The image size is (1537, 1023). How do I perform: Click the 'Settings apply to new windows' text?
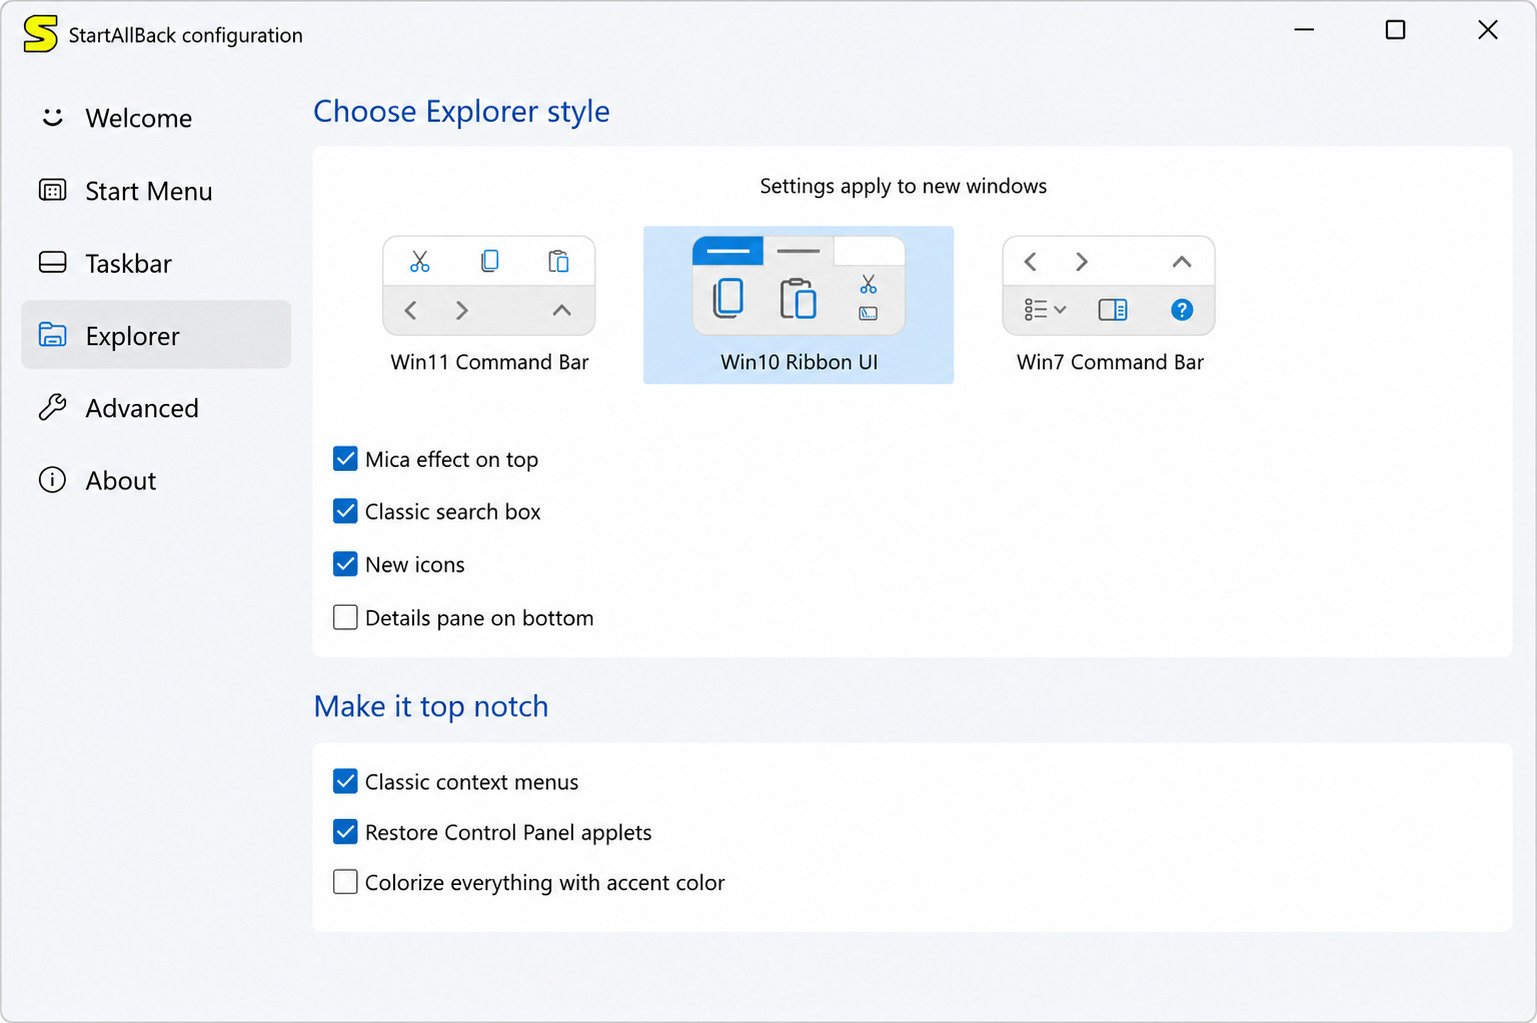point(903,186)
